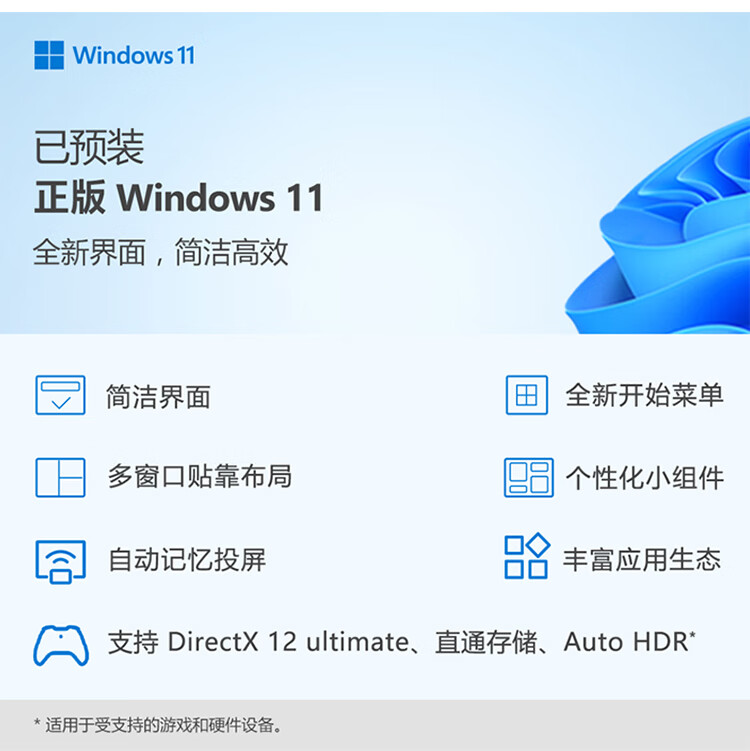
Task: Click the rich app ecosystem icon
Action: [527, 556]
